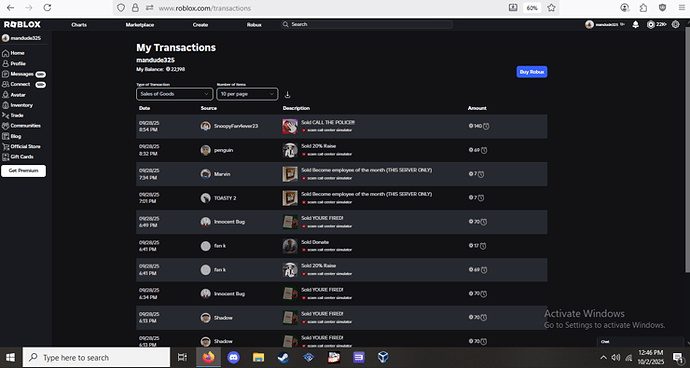Open the notifications bell

point(635,25)
